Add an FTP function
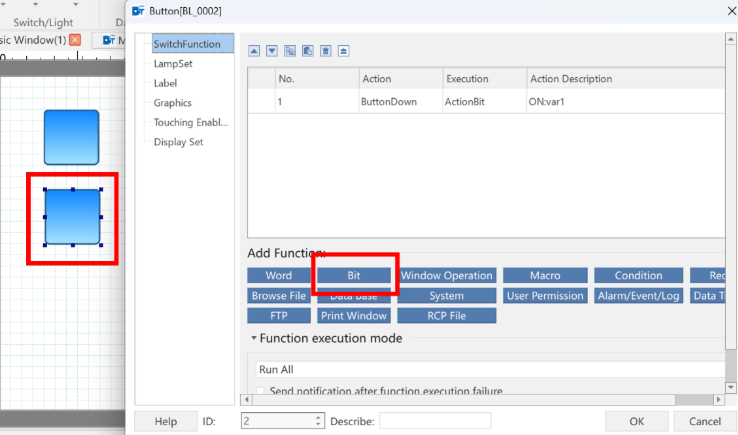Image resolution: width=738 pixels, height=435 pixels. [x=279, y=315]
